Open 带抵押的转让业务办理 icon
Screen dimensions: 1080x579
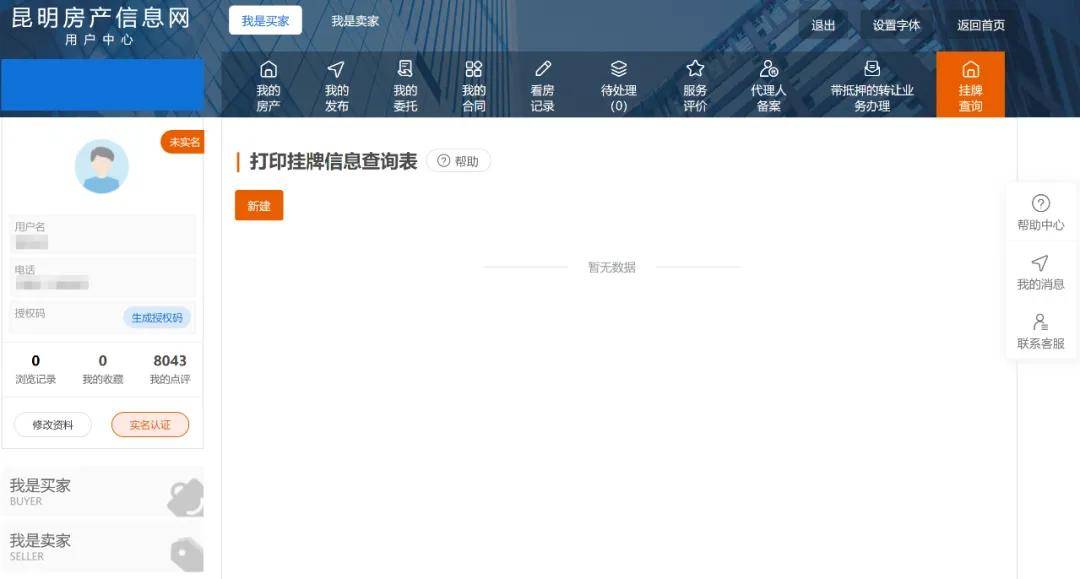pyautogui.click(x=872, y=68)
